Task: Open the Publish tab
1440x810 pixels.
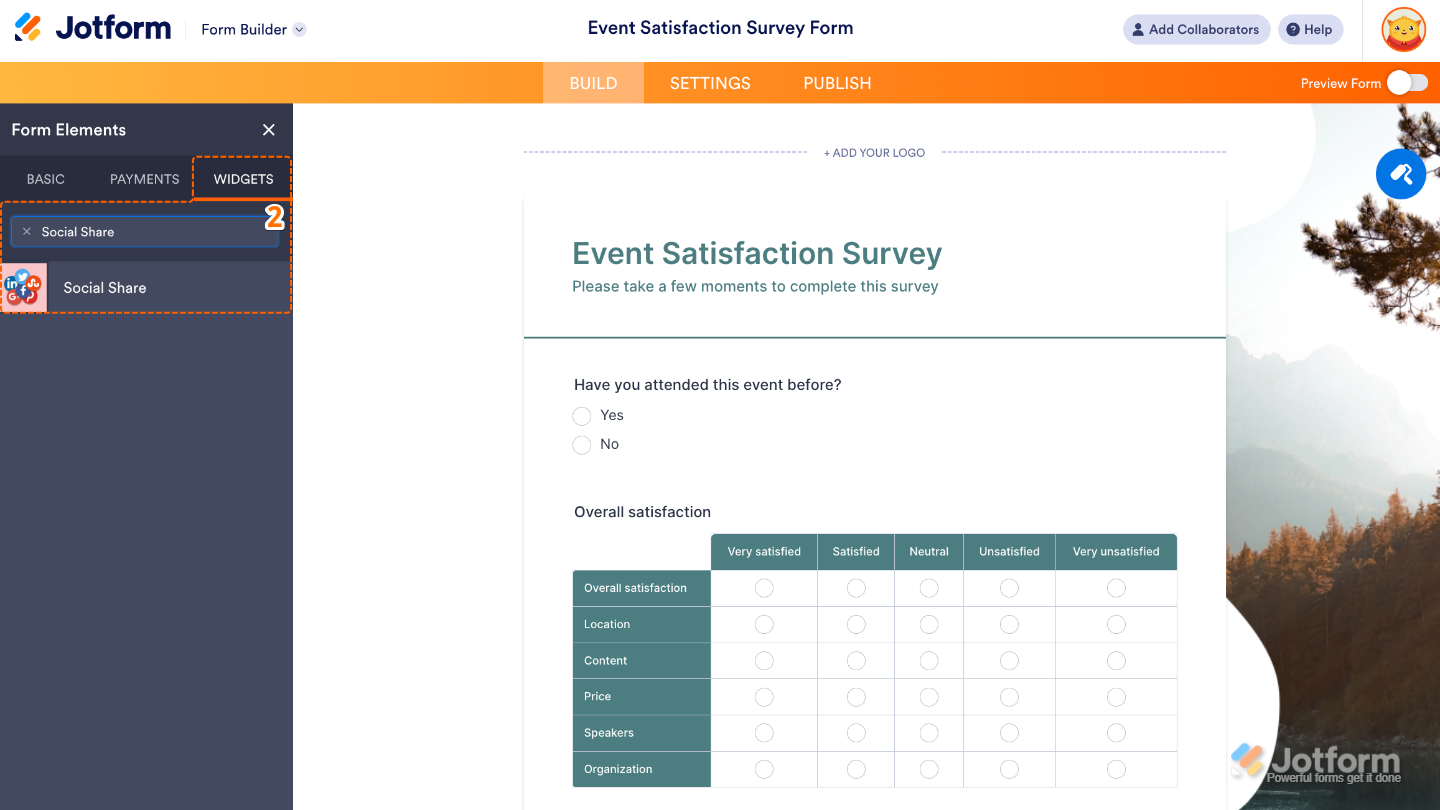Action: tap(837, 83)
